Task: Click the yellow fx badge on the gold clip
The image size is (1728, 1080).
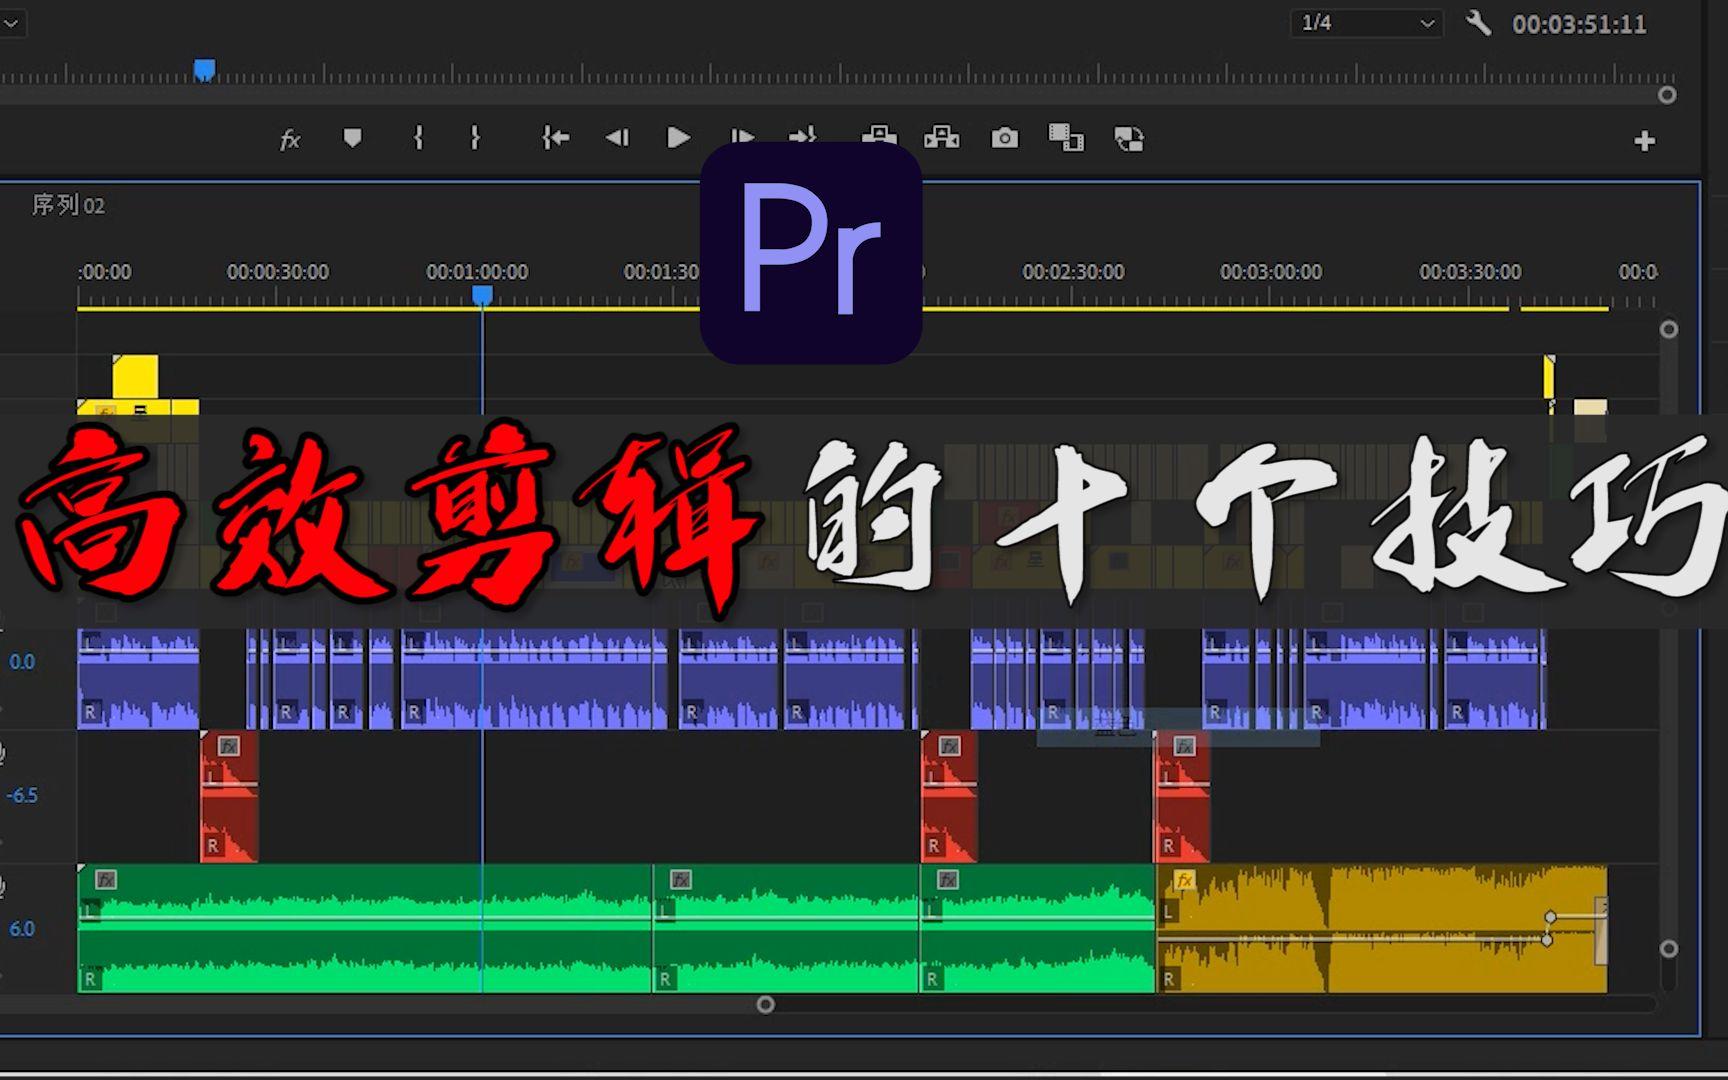Action: coord(1184,880)
